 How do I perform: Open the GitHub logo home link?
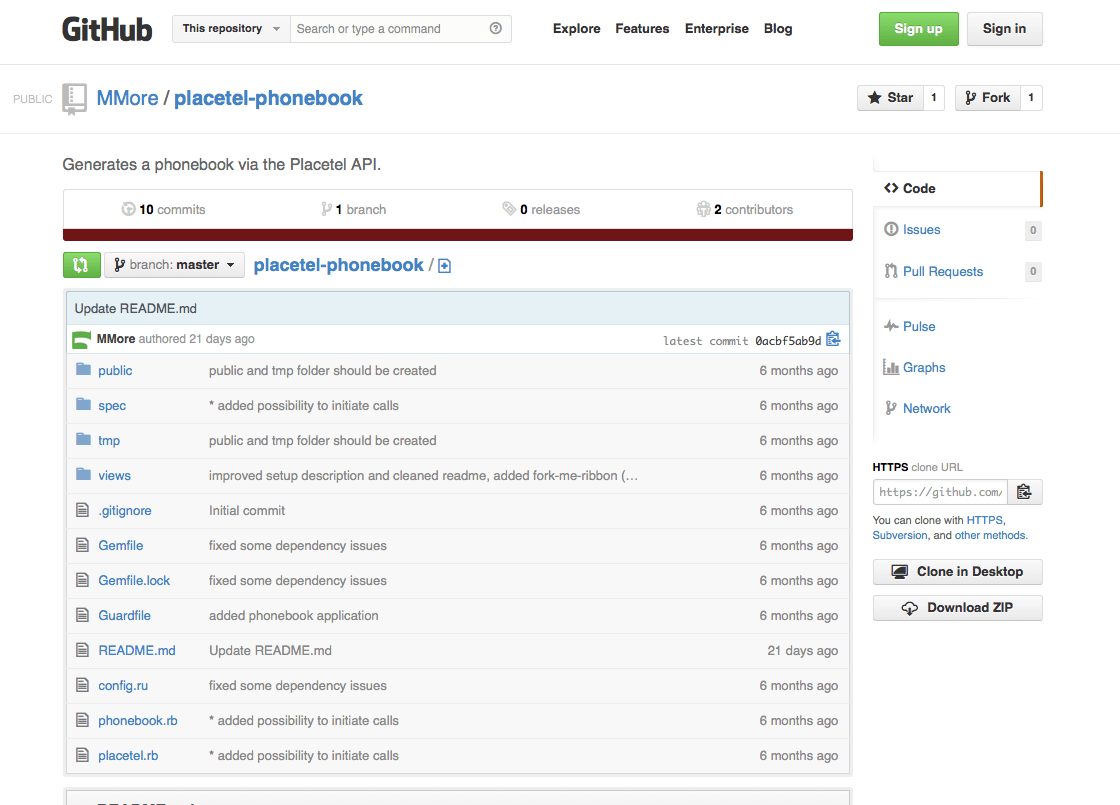coord(107,29)
